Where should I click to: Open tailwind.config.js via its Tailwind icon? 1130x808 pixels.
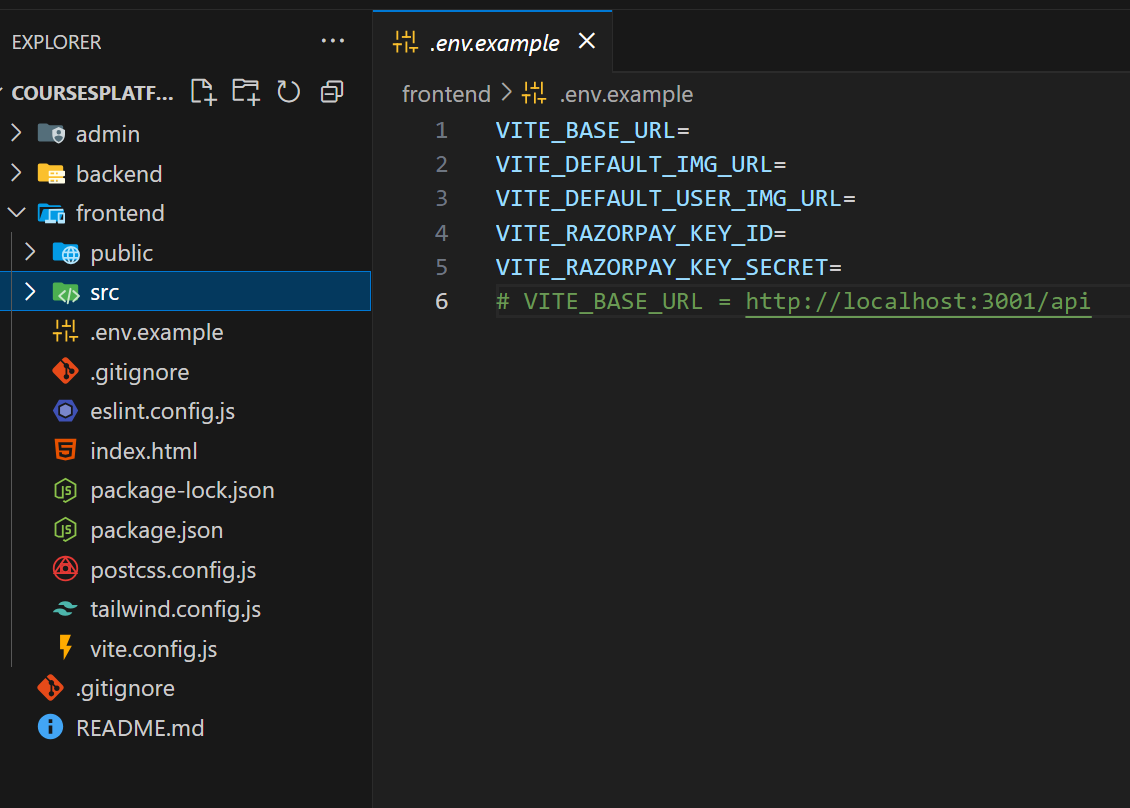[x=65, y=609]
